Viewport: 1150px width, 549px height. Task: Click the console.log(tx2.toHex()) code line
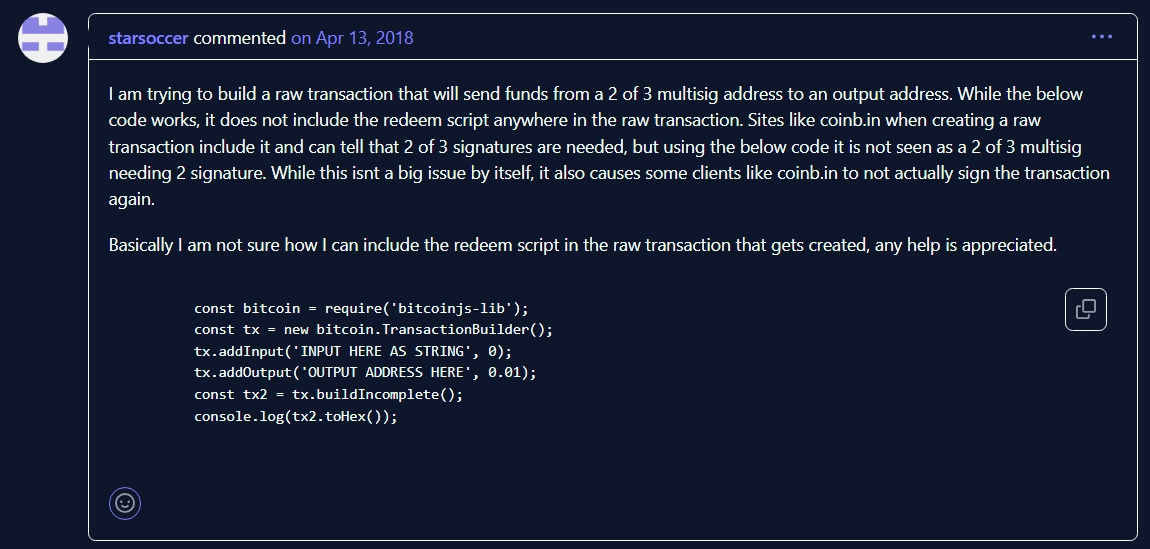[296, 416]
